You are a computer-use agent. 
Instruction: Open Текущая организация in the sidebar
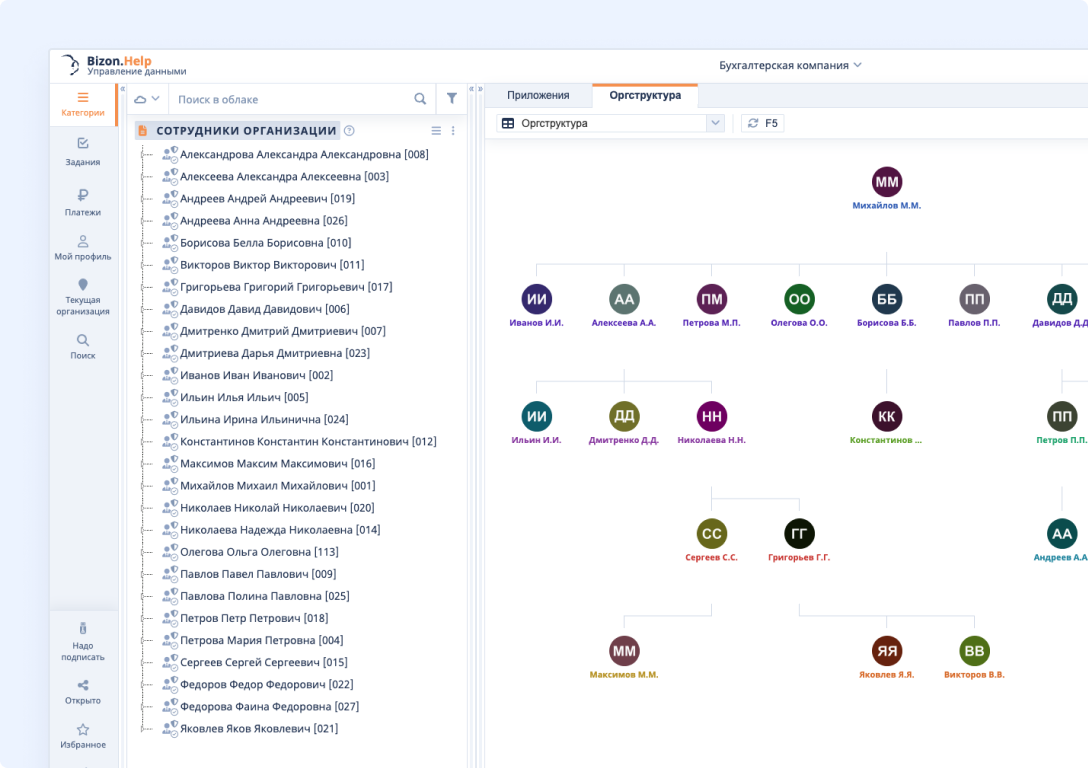pos(83,295)
